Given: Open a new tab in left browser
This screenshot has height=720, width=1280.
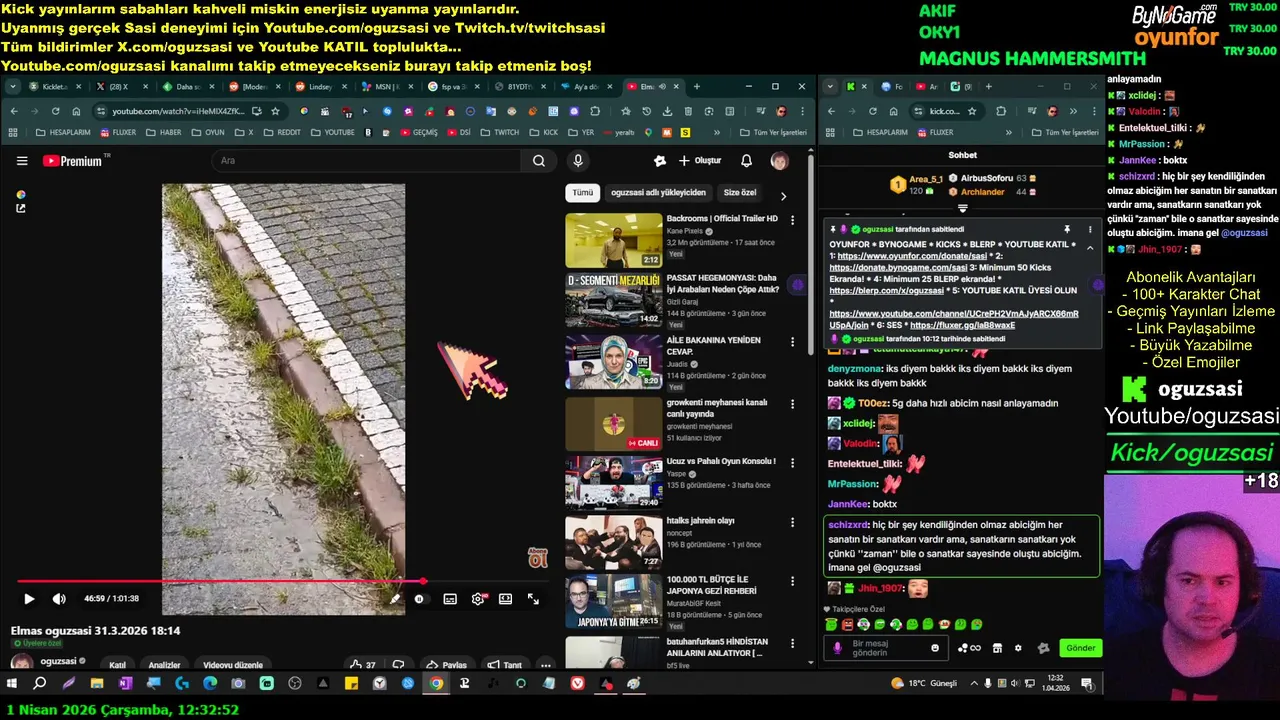Looking at the screenshot, I should click(x=697, y=87).
